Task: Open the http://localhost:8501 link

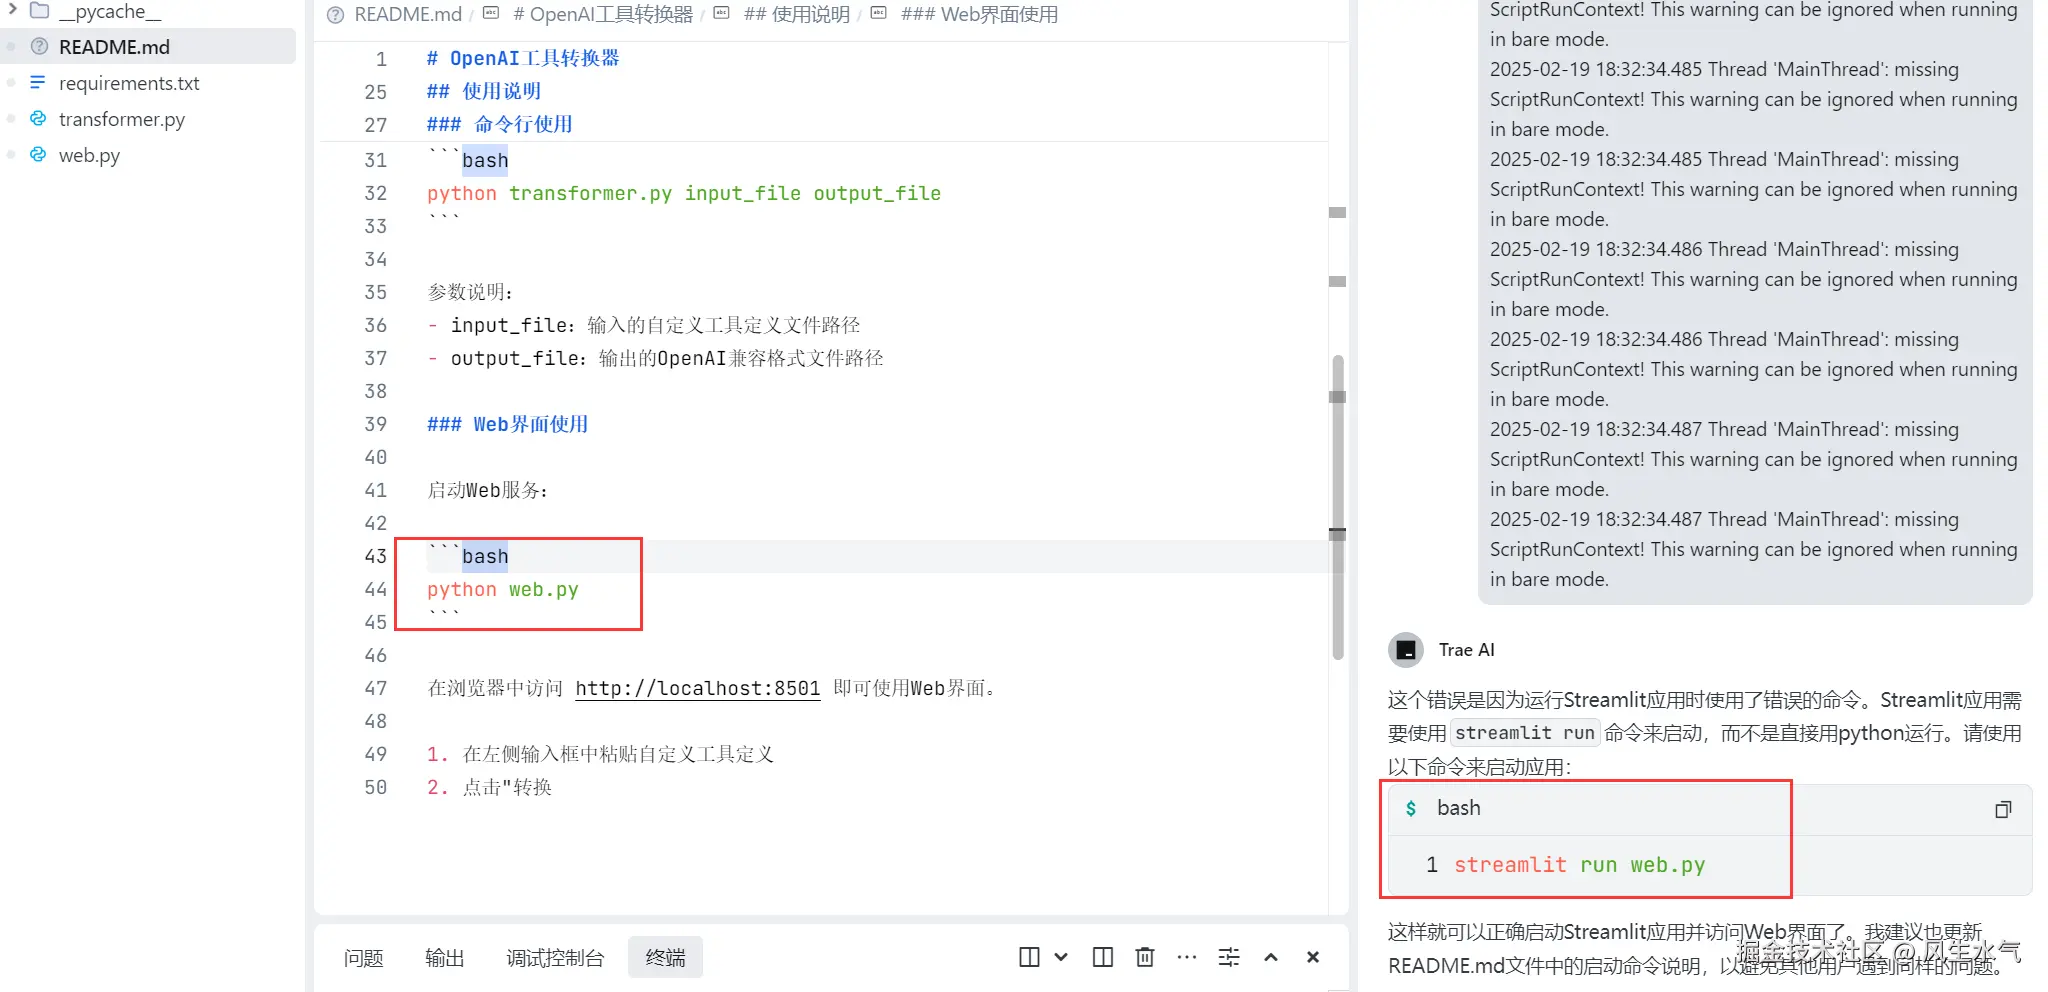Action: (698, 688)
